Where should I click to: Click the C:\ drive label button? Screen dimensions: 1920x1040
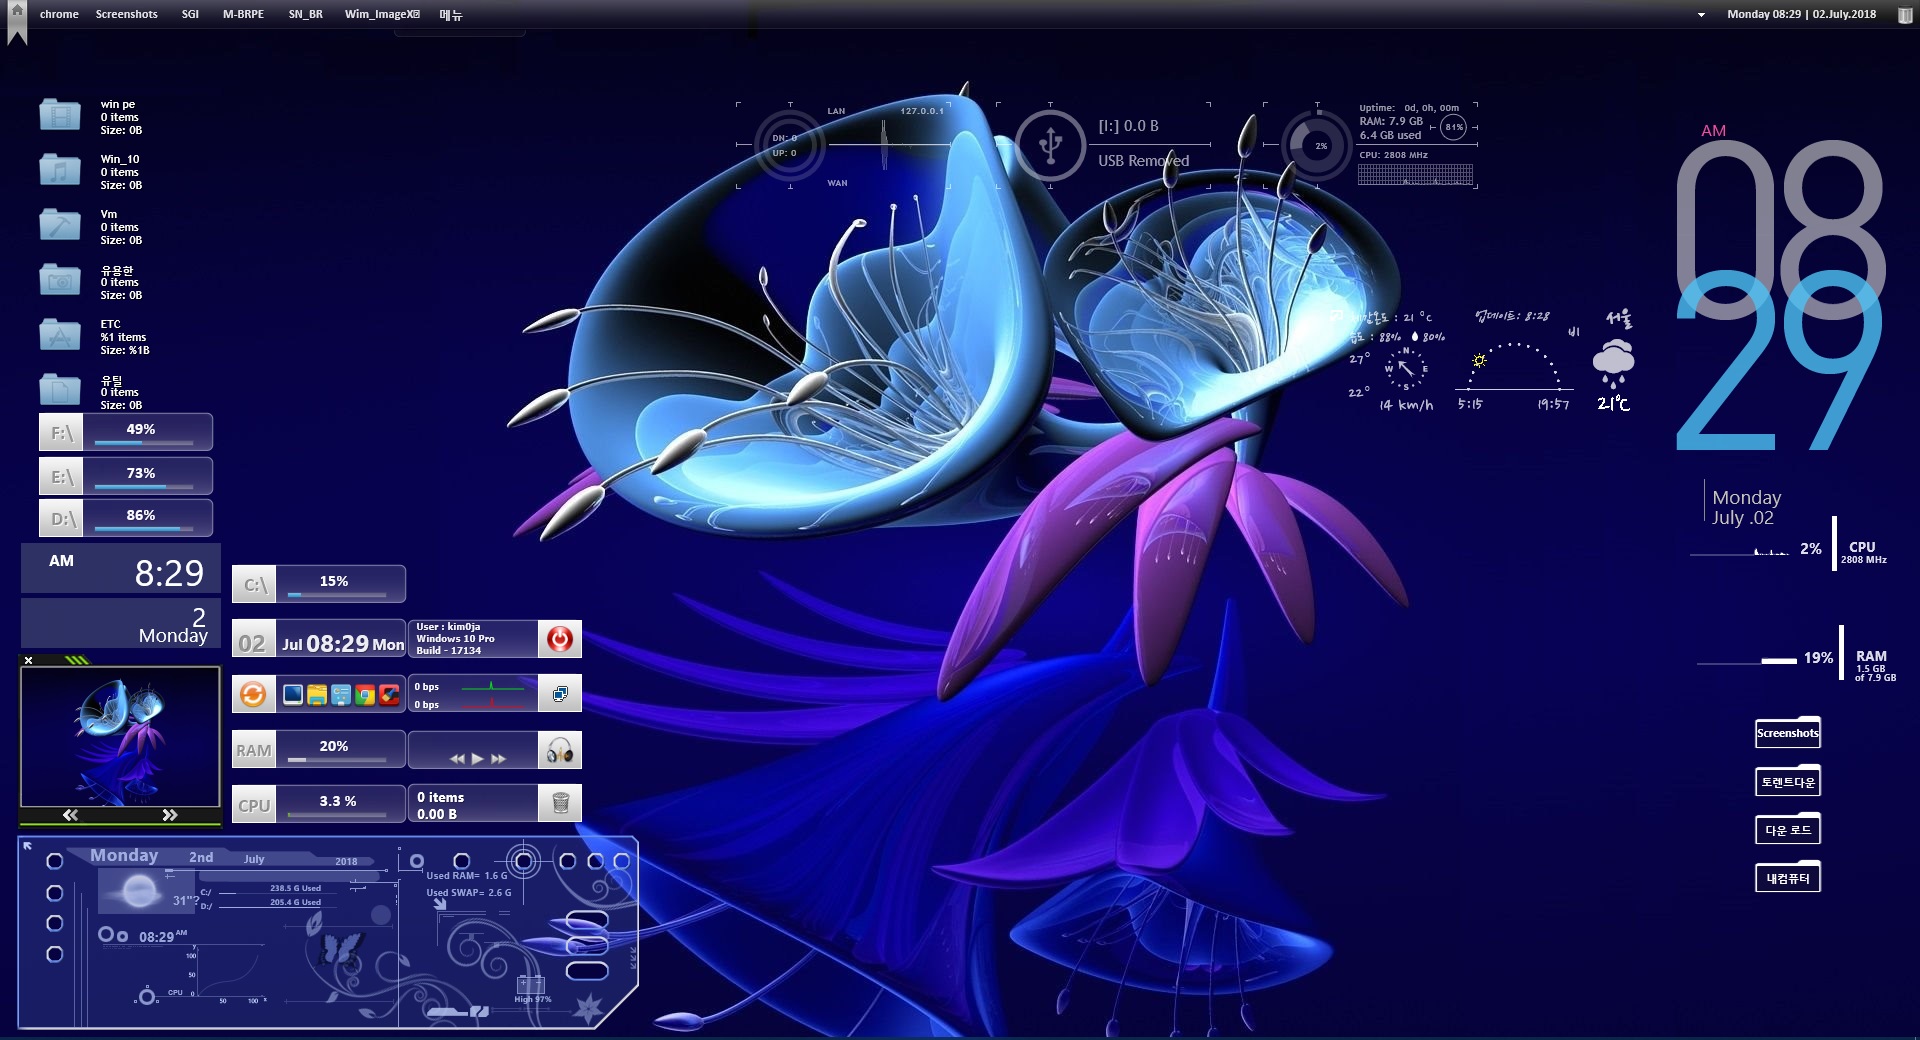pos(255,585)
